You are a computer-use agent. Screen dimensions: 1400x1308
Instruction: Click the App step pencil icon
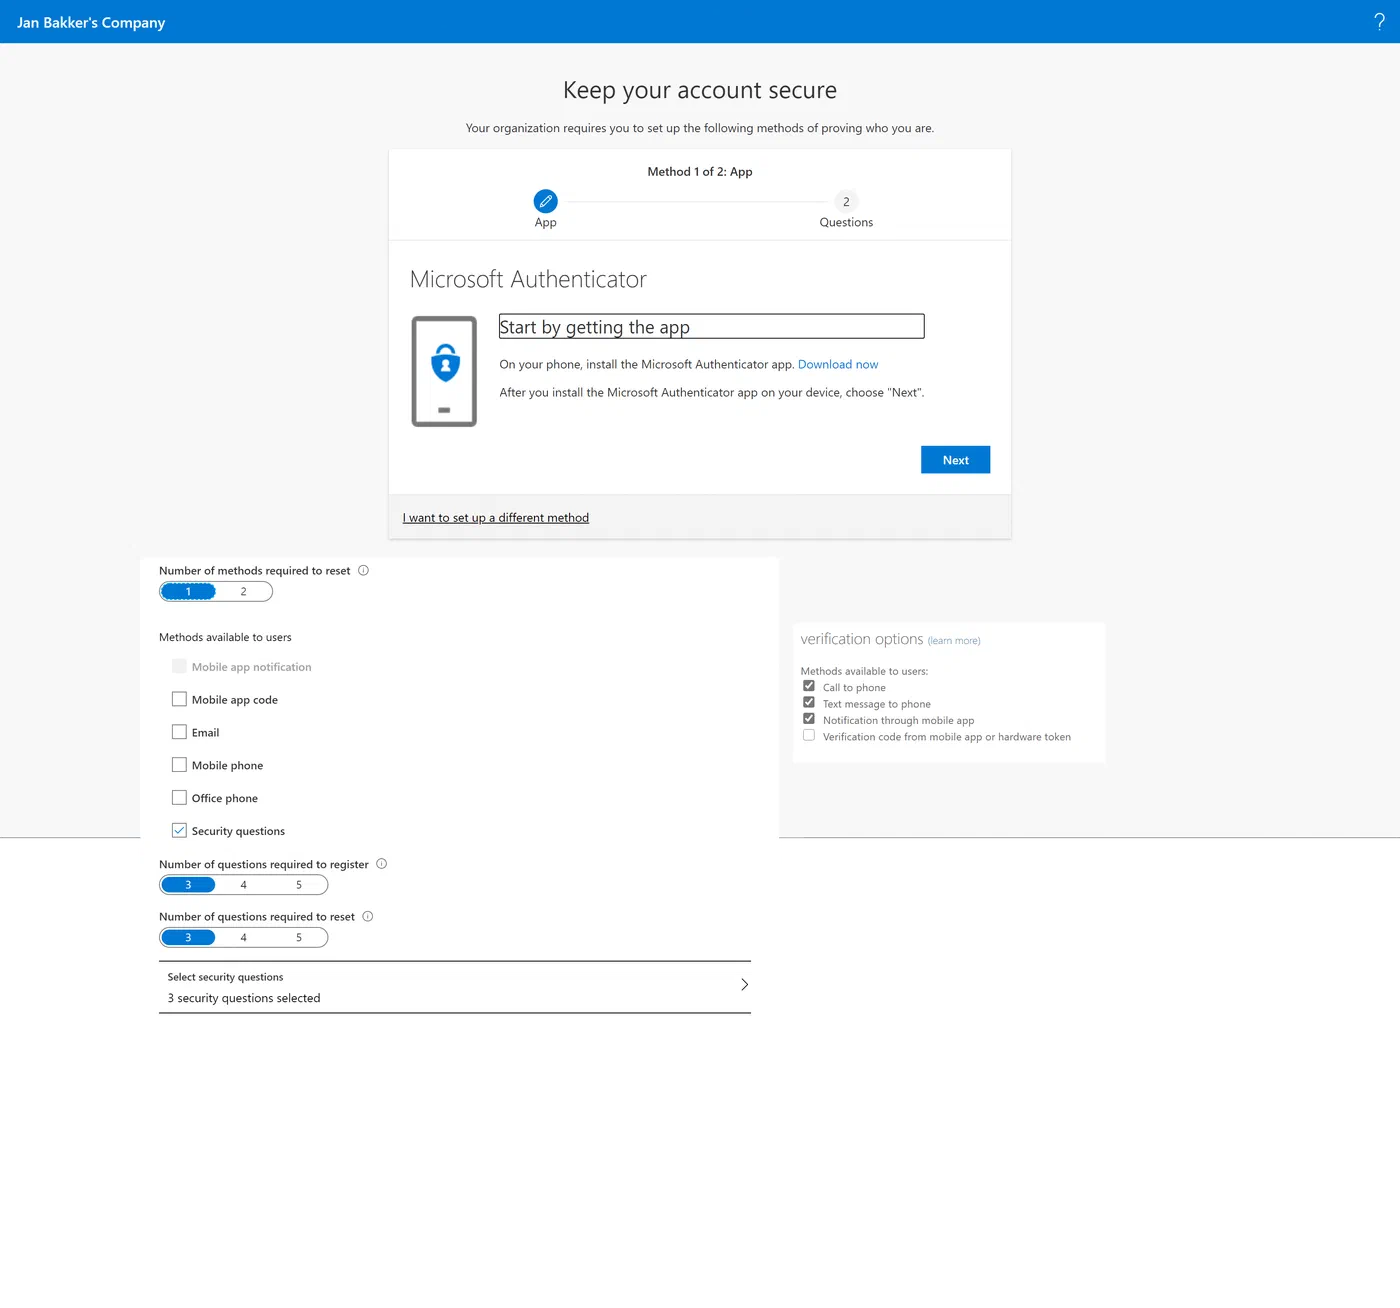click(x=545, y=201)
